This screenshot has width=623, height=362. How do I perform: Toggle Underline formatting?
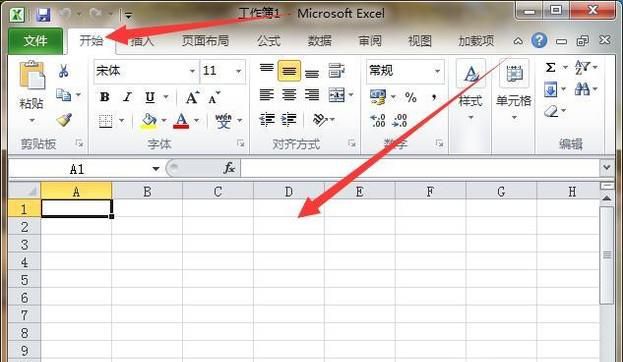click(150, 97)
